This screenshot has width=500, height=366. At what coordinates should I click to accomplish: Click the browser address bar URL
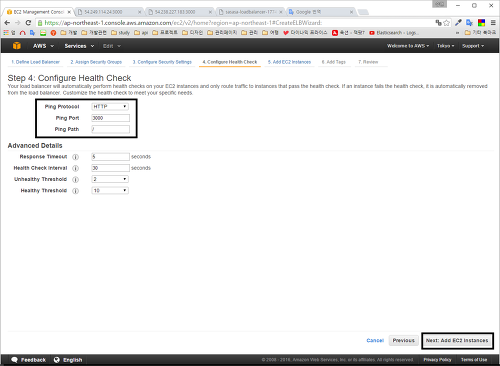[183, 23]
